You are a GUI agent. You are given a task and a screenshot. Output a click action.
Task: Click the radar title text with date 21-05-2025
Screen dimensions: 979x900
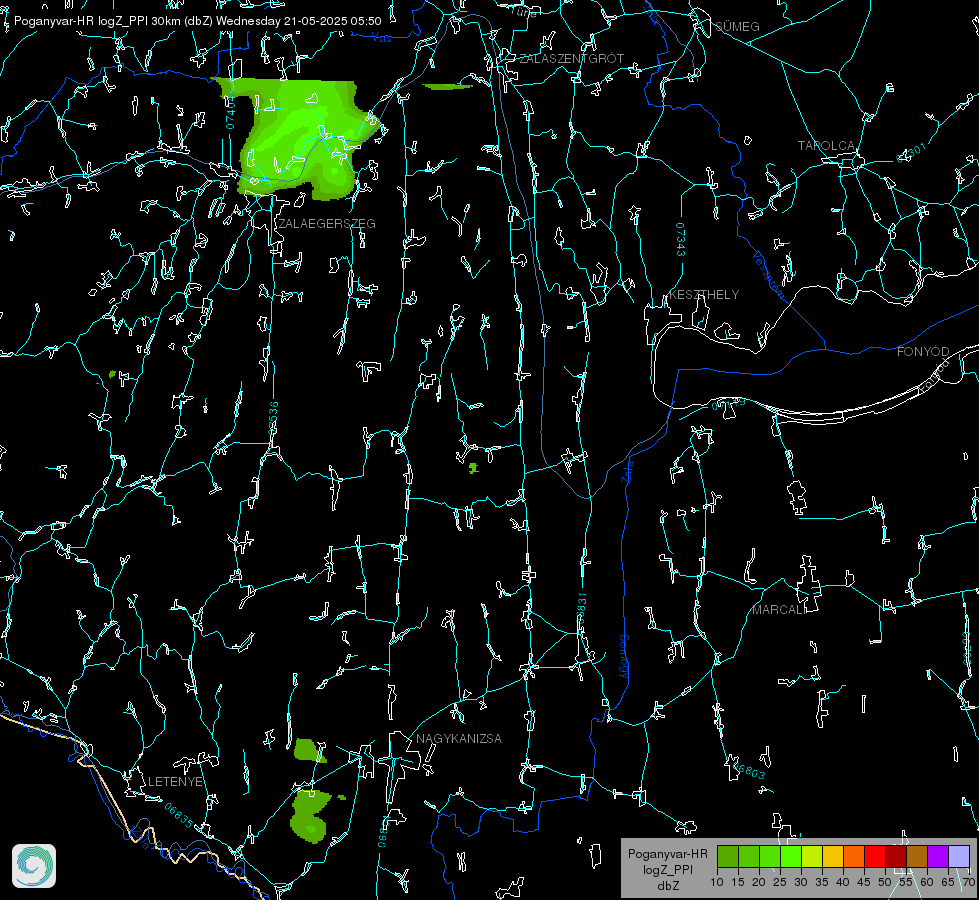197,21
